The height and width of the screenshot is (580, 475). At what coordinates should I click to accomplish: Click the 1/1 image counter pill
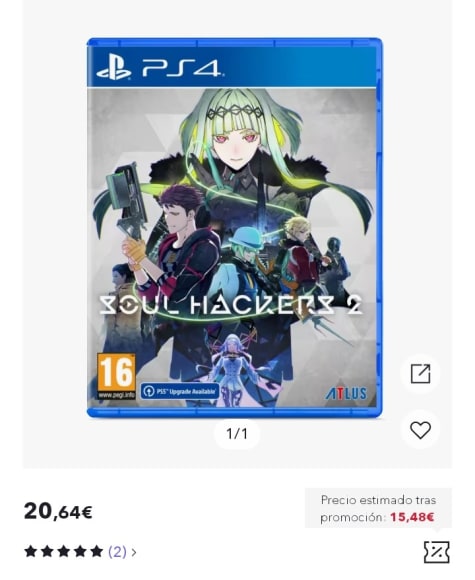[x=237, y=434]
